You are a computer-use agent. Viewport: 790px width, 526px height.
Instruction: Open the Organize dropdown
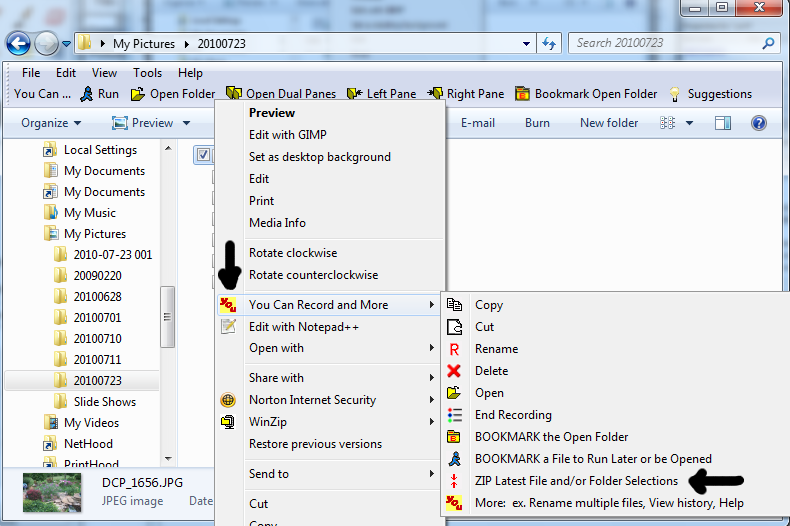pos(51,123)
